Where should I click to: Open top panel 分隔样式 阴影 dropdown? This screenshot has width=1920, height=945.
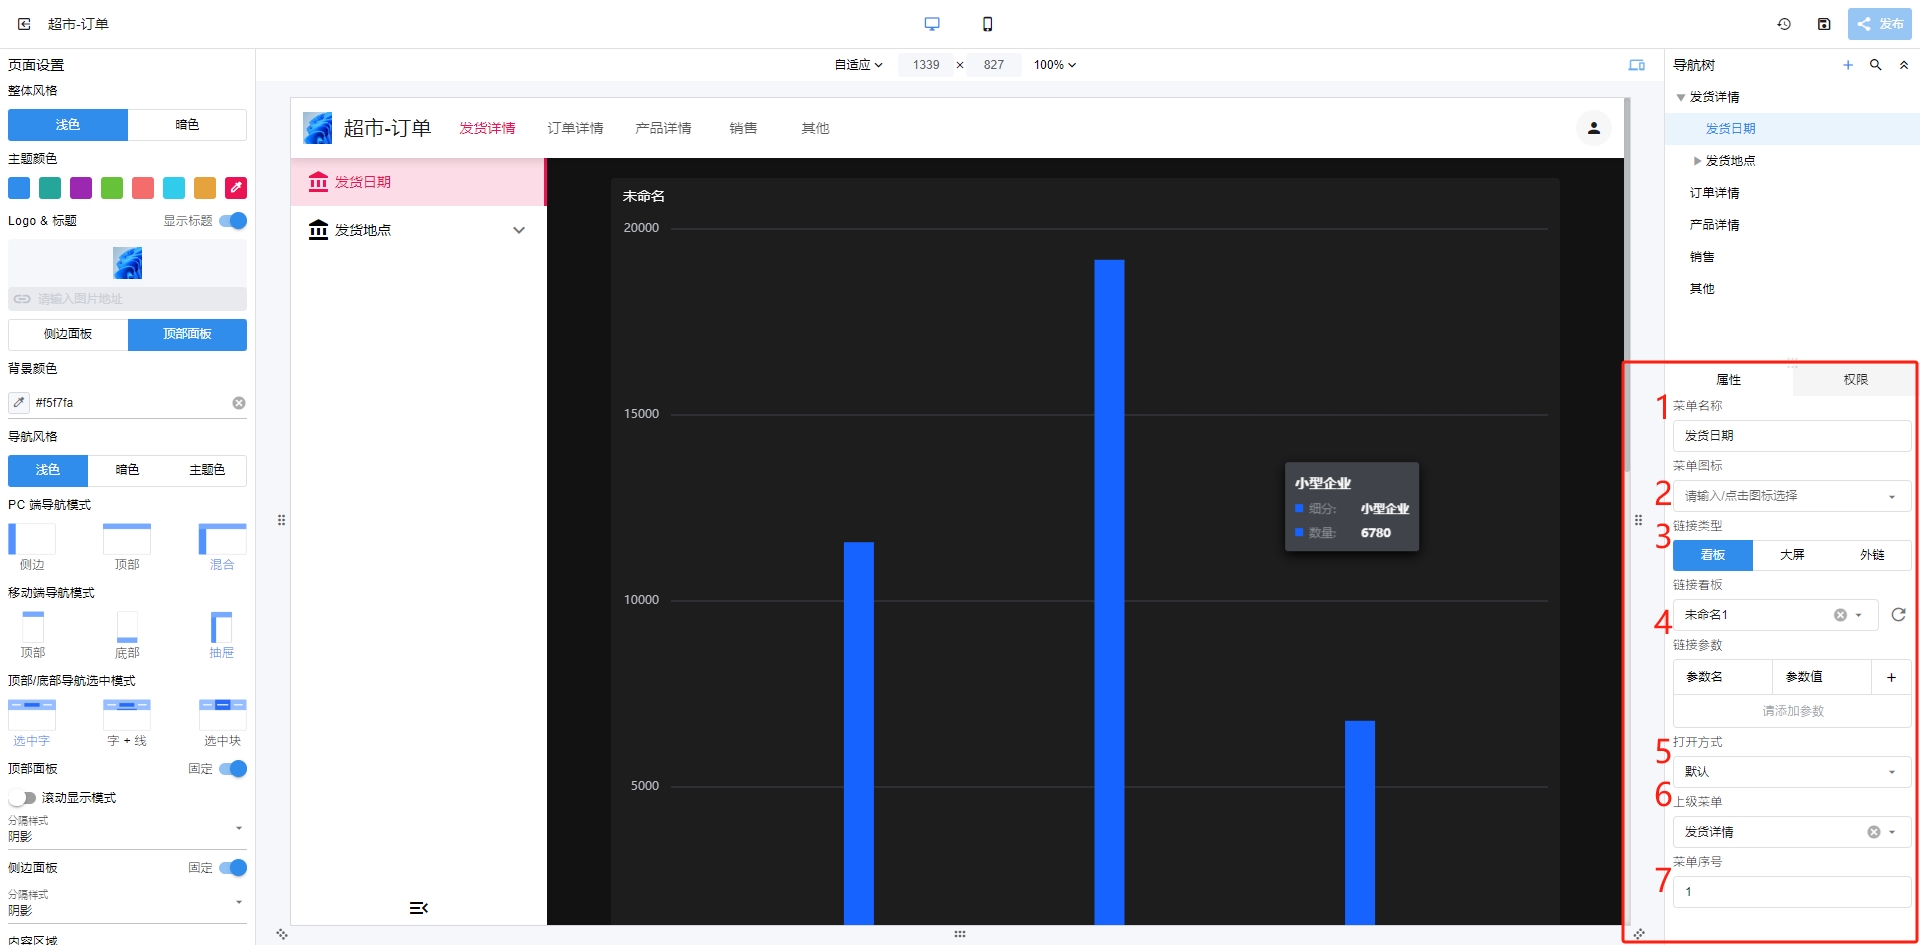click(127, 830)
